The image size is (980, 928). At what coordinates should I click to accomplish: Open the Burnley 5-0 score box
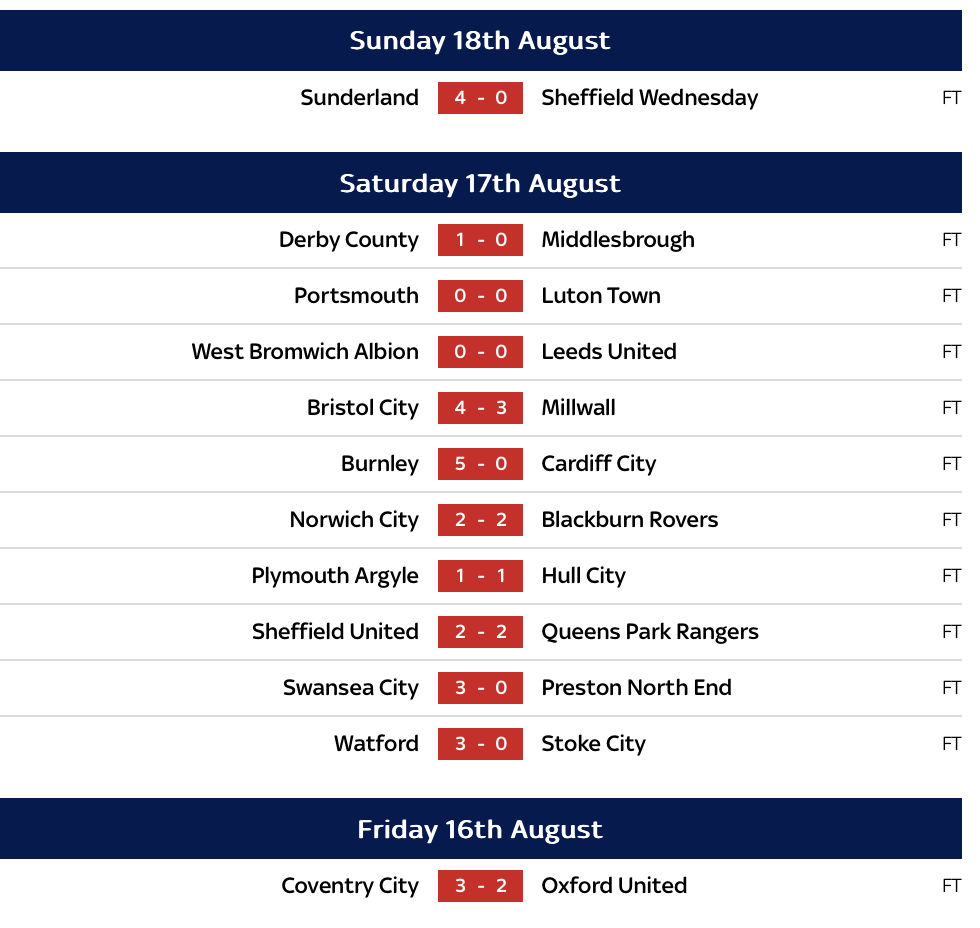pyautogui.click(x=480, y=464)
